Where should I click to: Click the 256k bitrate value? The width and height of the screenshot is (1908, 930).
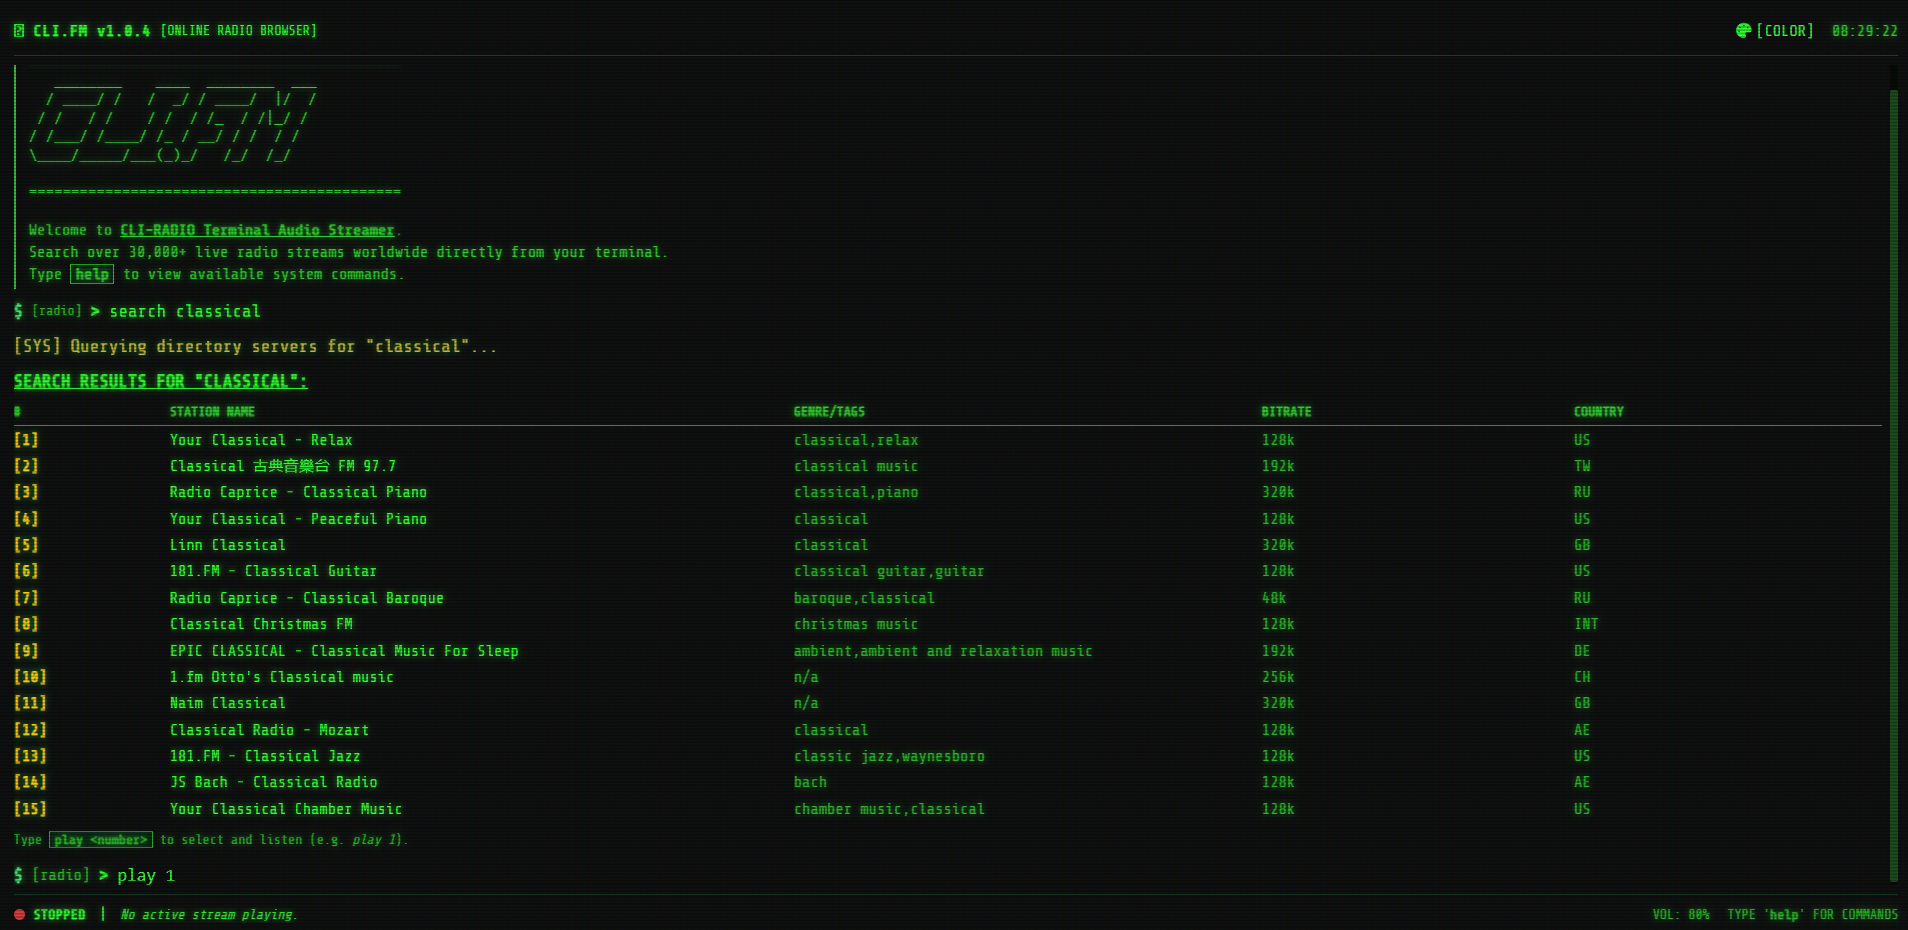[1278, 677]
